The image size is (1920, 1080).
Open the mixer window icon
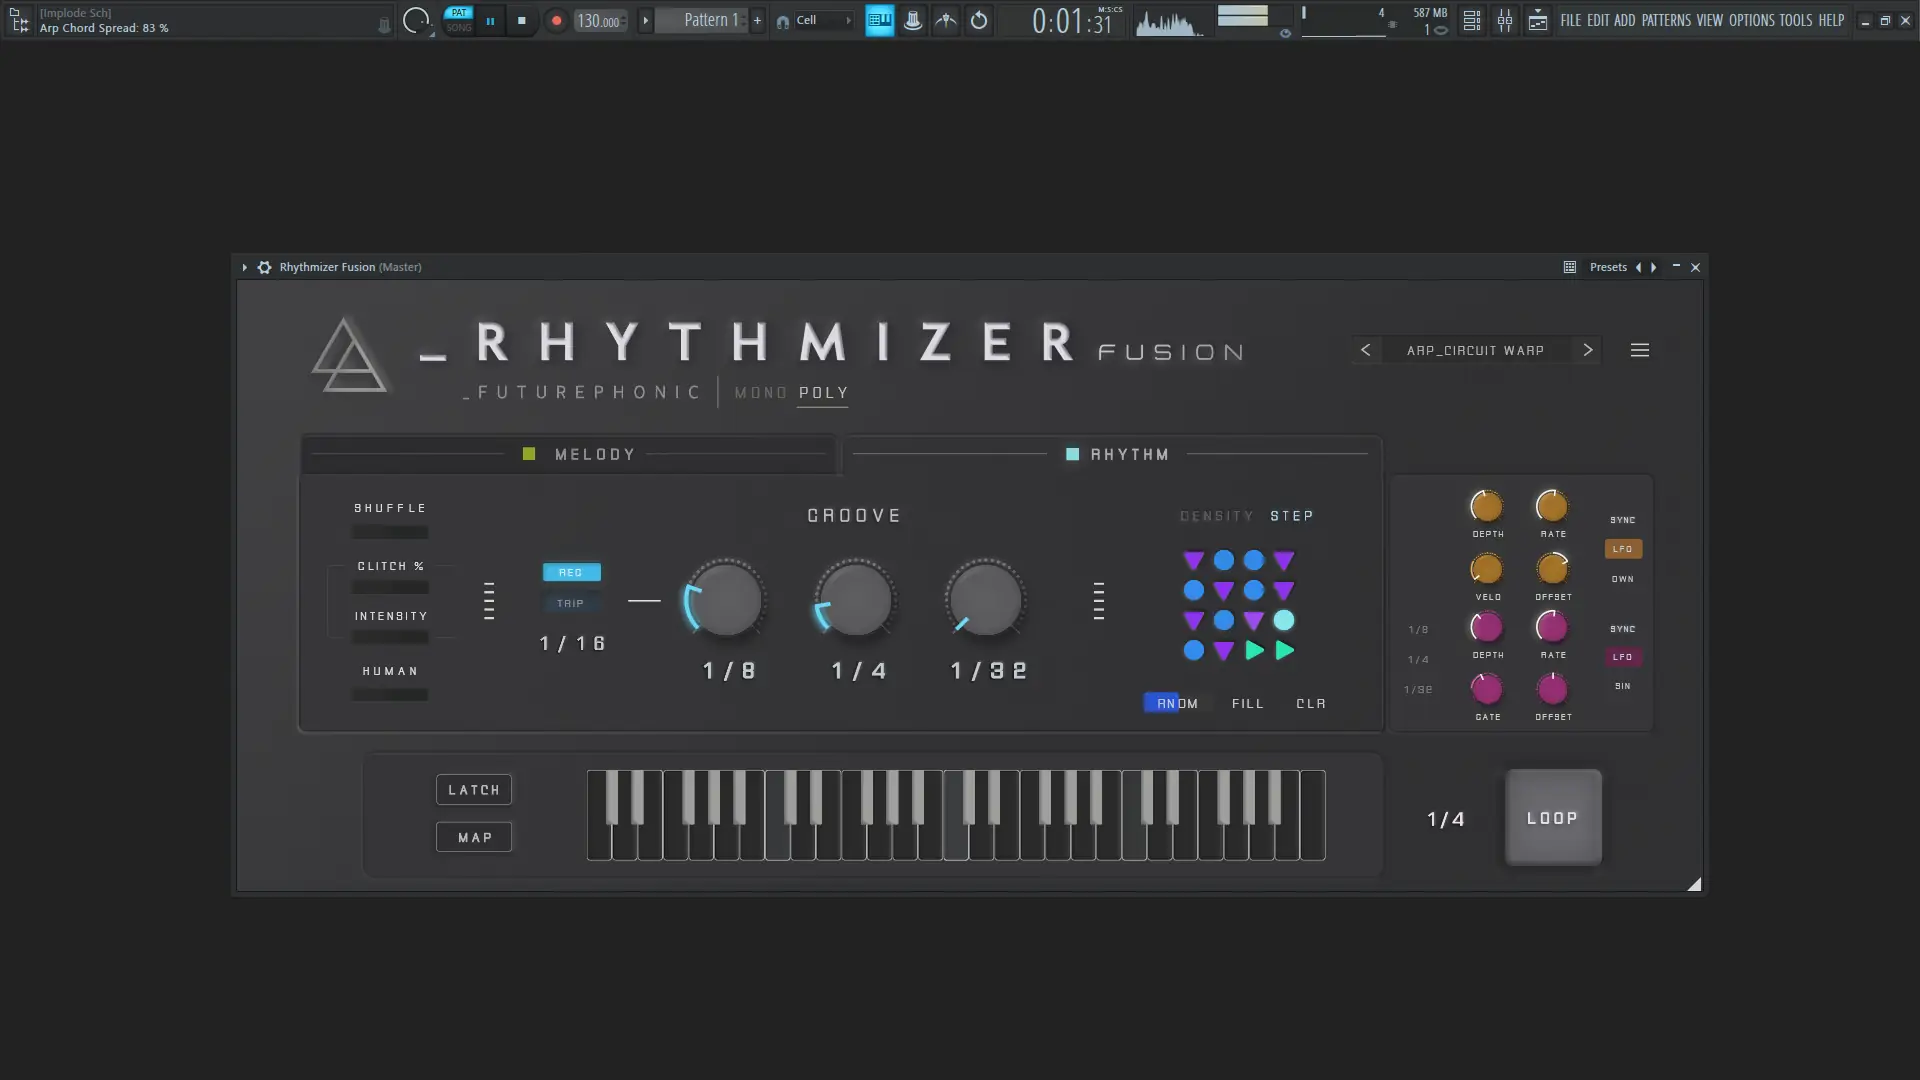coord(1504,20)
